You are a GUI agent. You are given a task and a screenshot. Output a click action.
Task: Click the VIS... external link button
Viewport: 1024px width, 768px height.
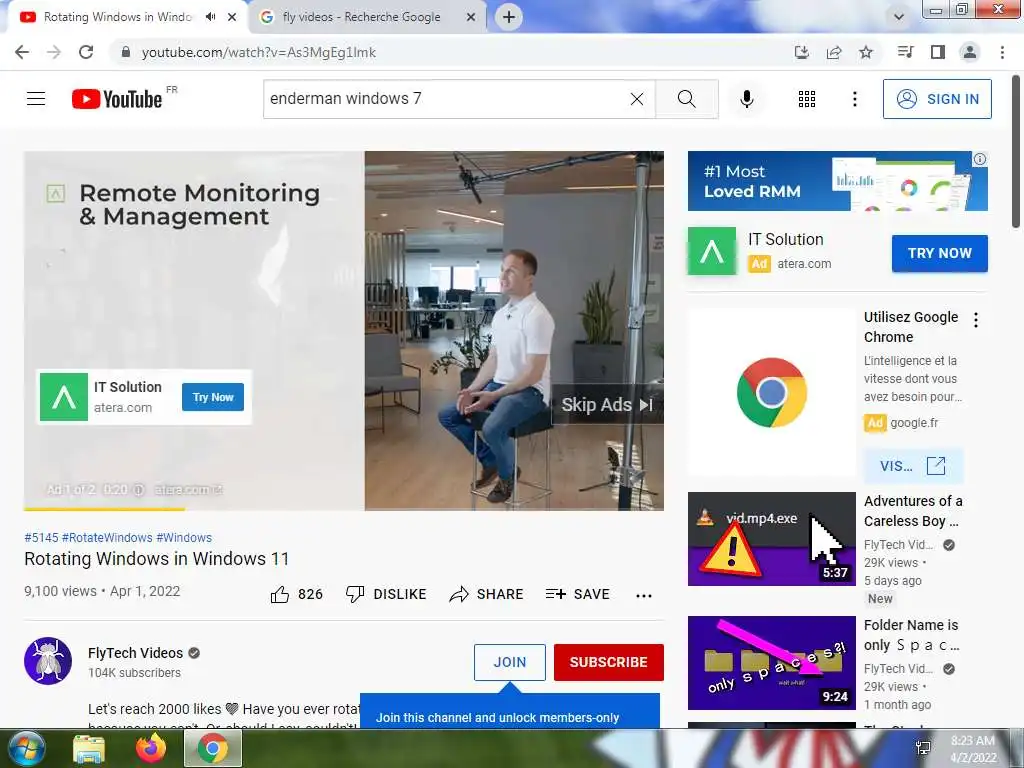913,466
